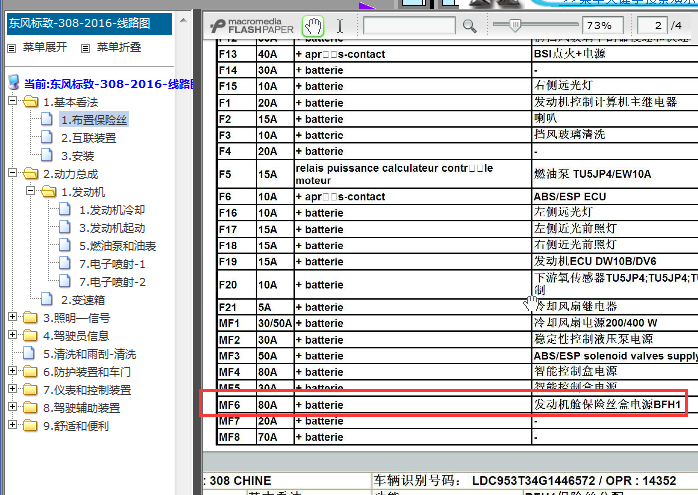Click the sidebar scroll up arrow
This screenshot has width=698, height=495.
[183, 20]
